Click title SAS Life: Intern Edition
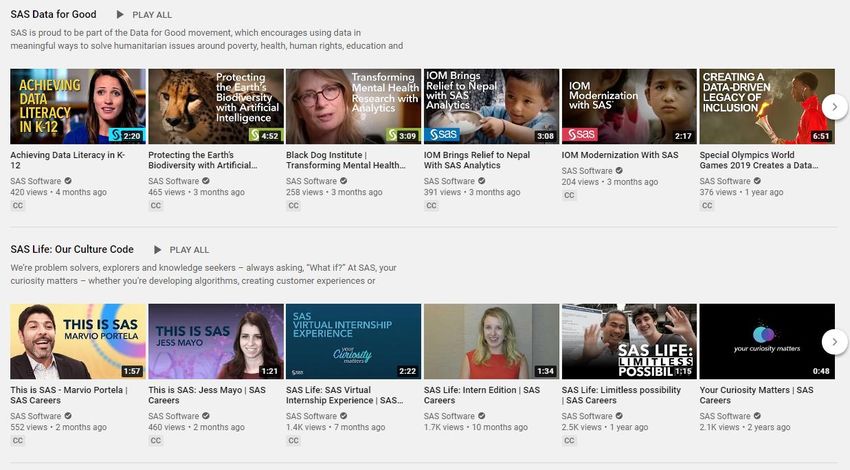 point(482,395)
